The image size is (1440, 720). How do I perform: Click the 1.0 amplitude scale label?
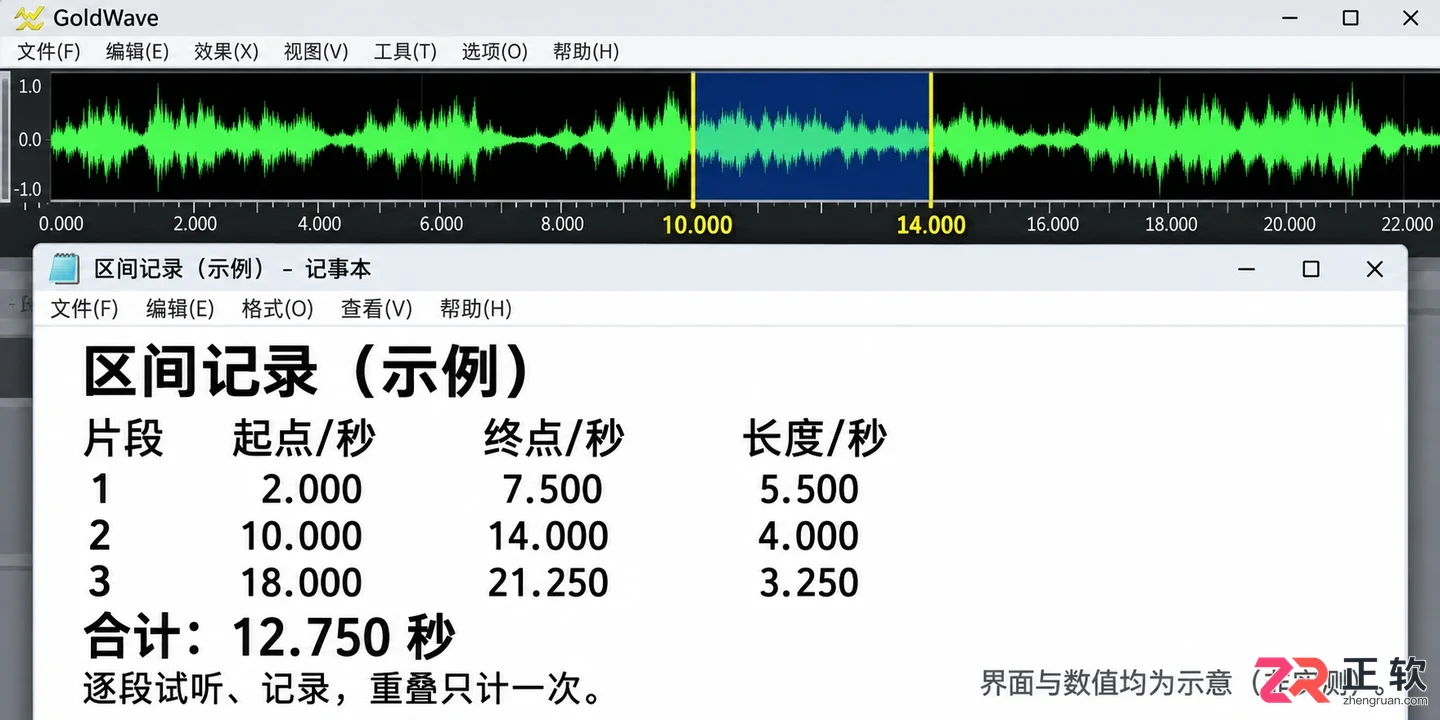(x=30, y=87)
